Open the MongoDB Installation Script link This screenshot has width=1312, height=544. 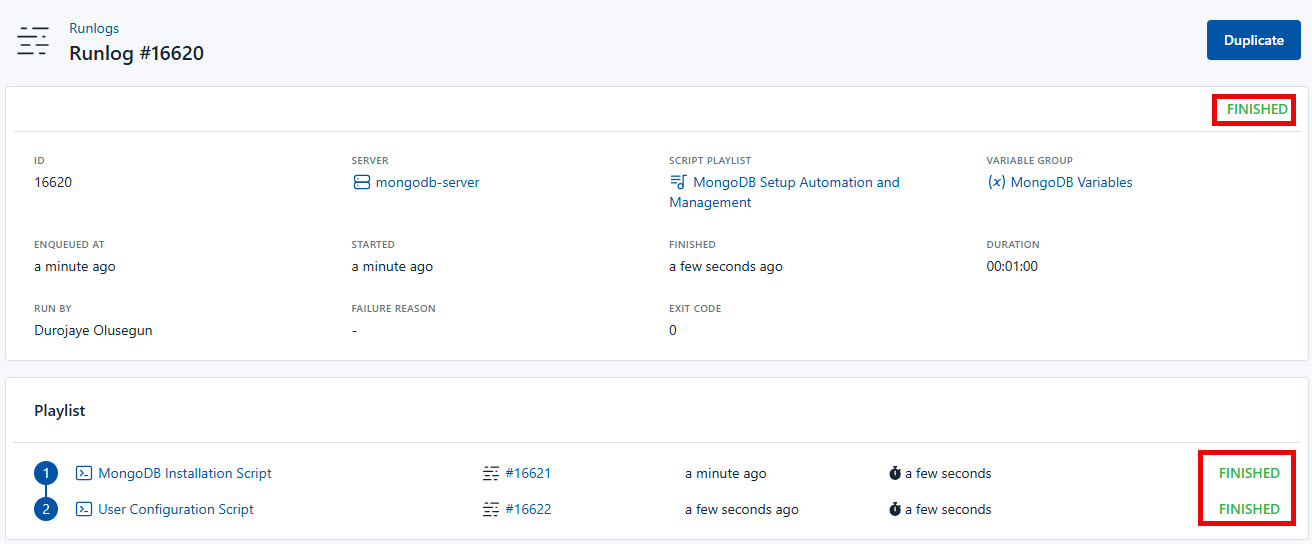click(x=185, y=473)
